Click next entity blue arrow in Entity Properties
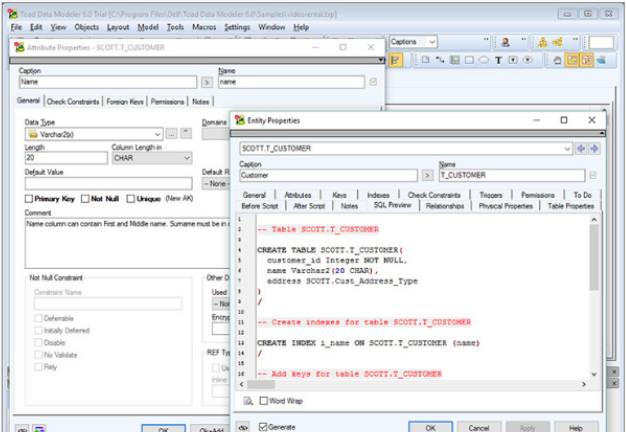 tap(594, 149)
